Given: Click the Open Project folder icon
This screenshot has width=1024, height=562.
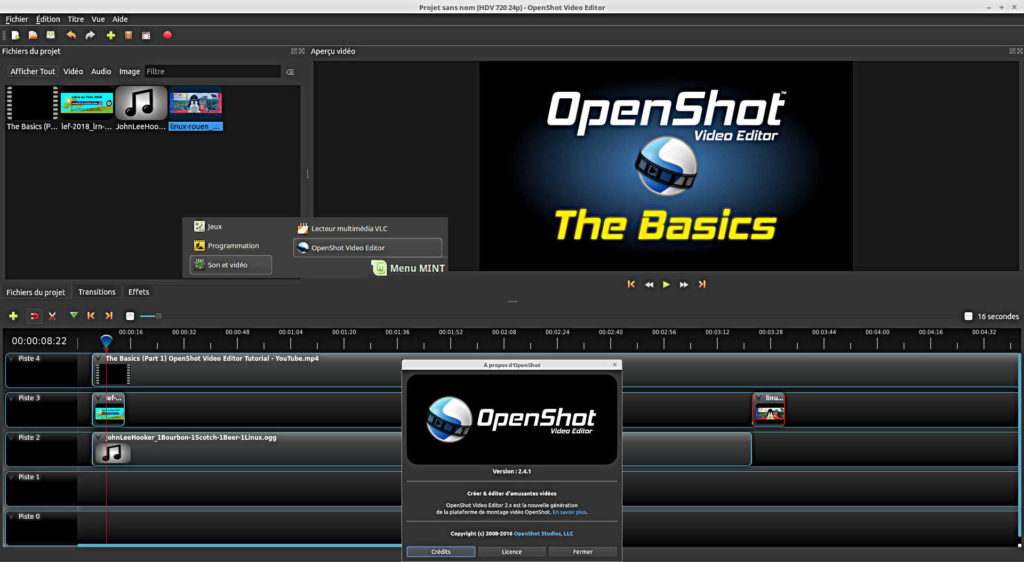Looking at the screenshot, I should [x=33, y=35].
